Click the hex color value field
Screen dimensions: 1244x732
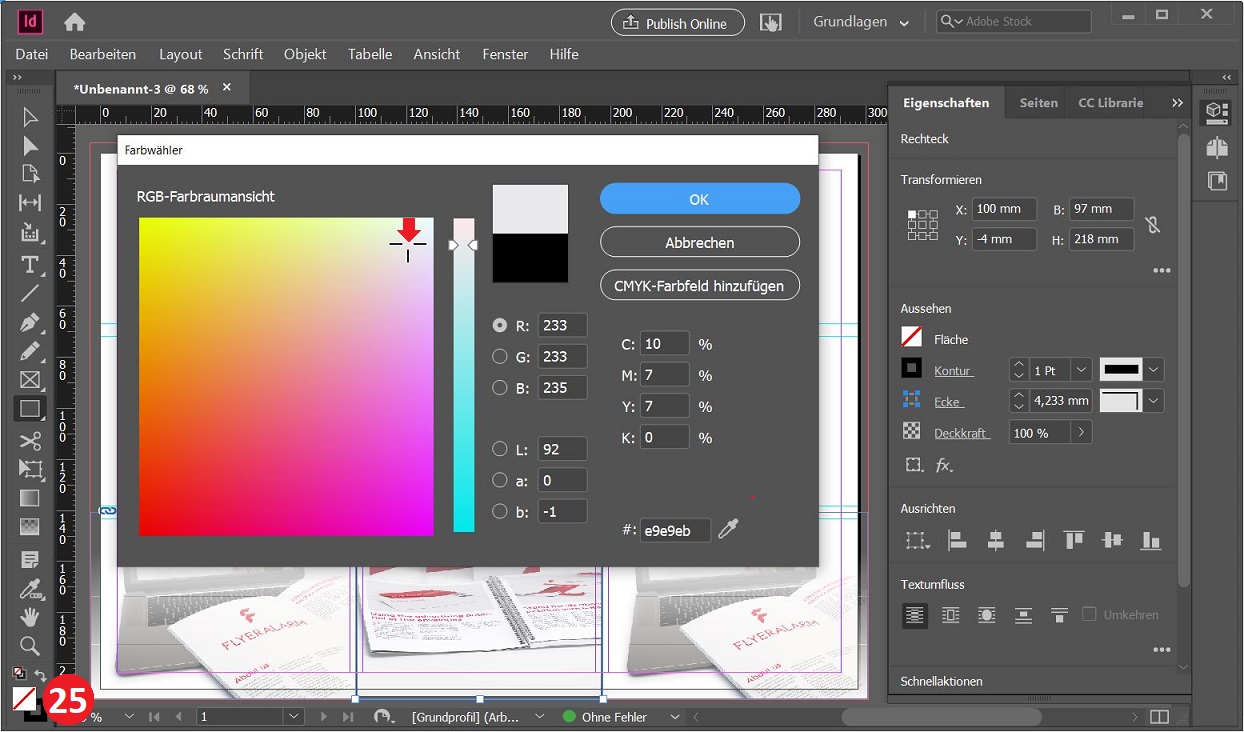(x=675, y=530)
